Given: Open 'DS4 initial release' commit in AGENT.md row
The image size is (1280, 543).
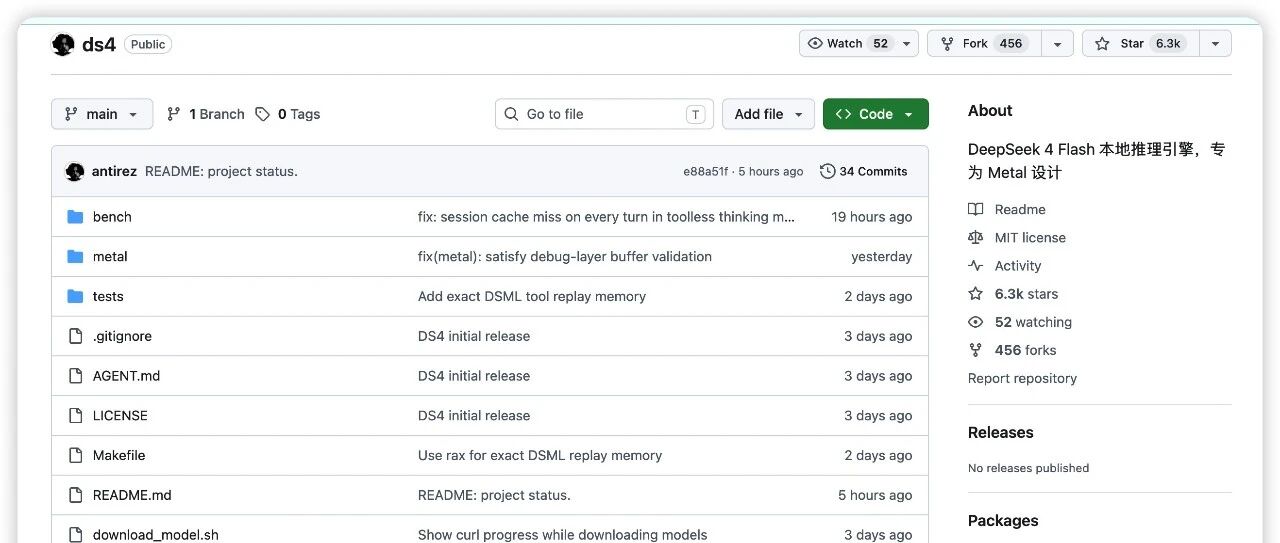Looking at the screenshot, I should pyautogui.click(x=474, y=376).
